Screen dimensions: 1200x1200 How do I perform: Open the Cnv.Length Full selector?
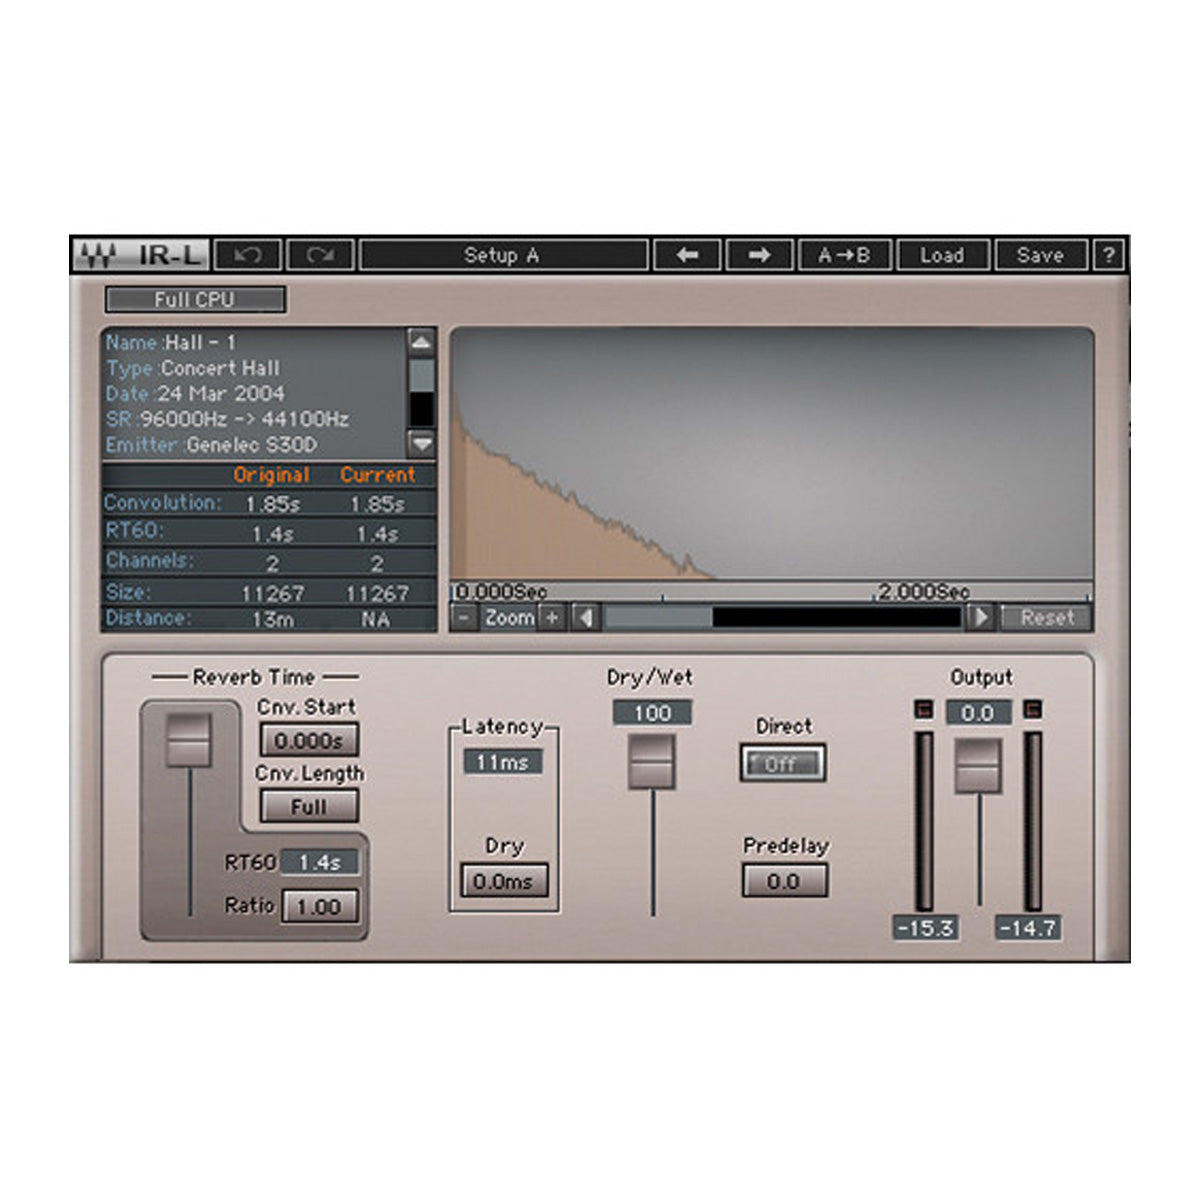coord(308,805)
